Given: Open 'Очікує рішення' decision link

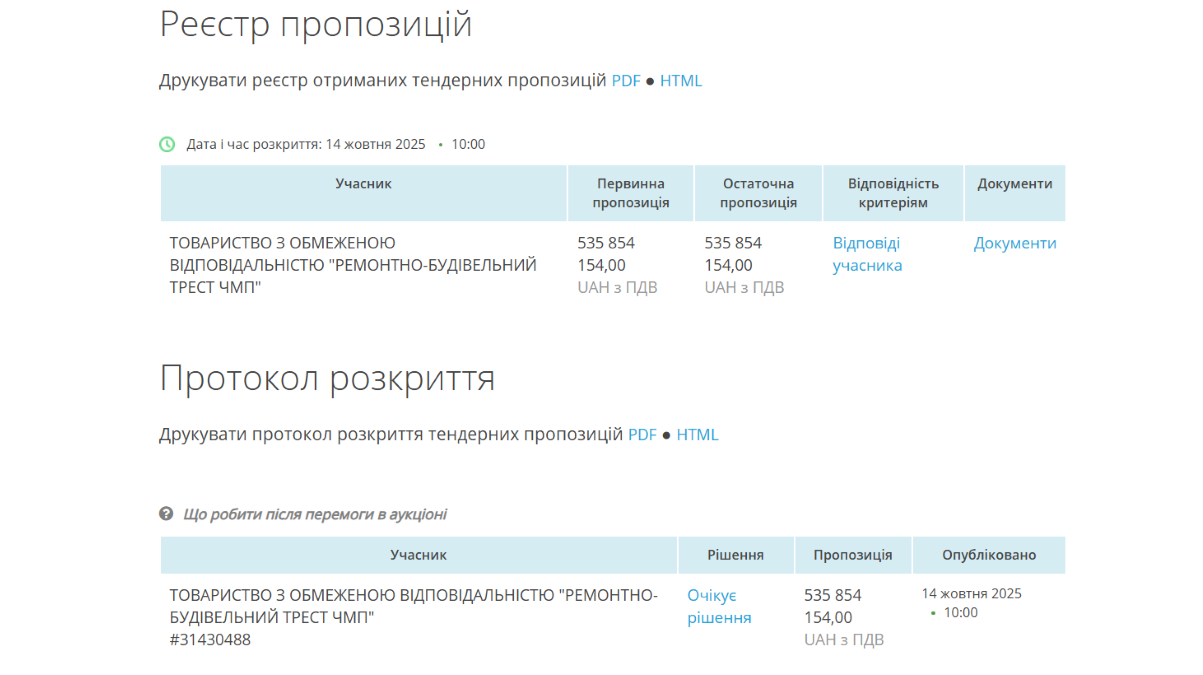Looking at the screenshot, I should (719, 606).
